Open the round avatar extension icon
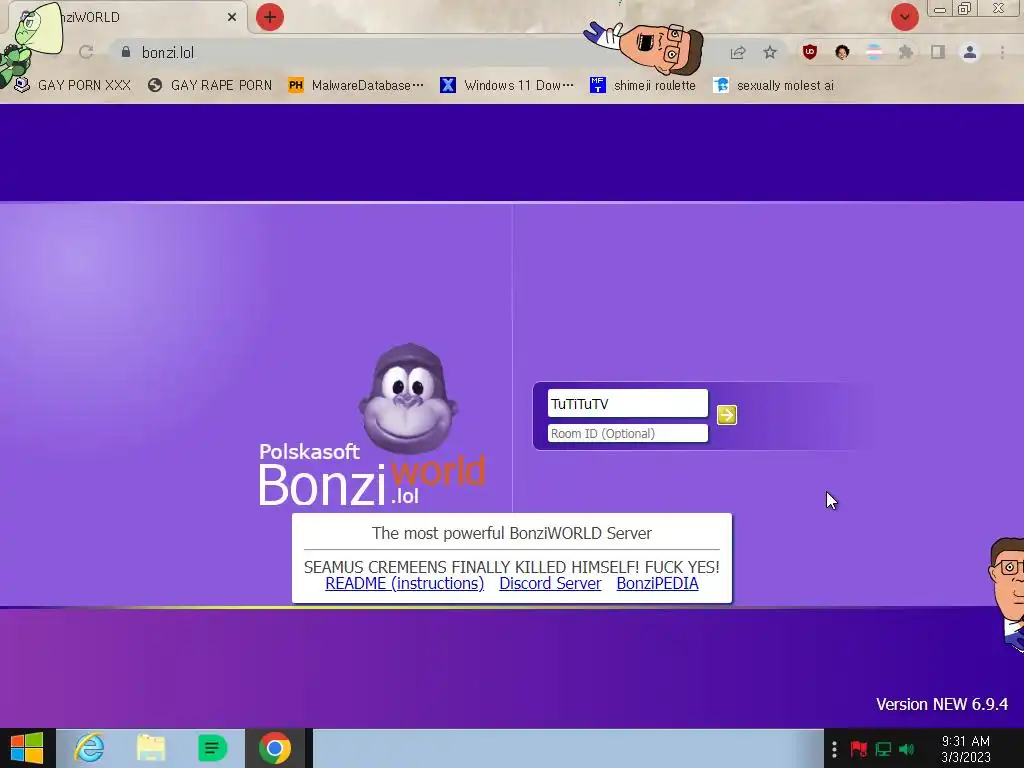Screen dimensions: 1024x768 842,52
